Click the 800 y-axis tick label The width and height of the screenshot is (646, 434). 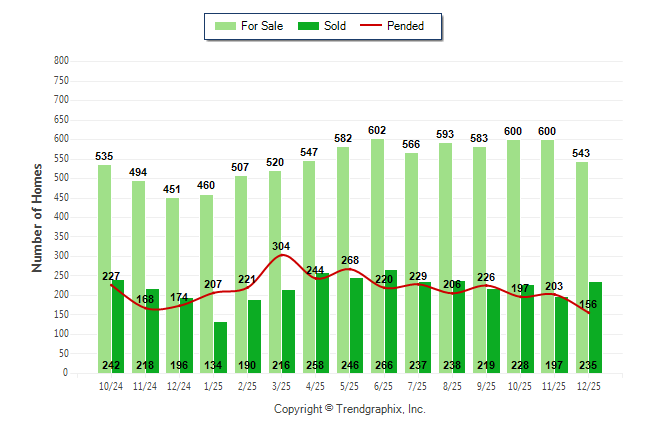(x=60, y=61)
